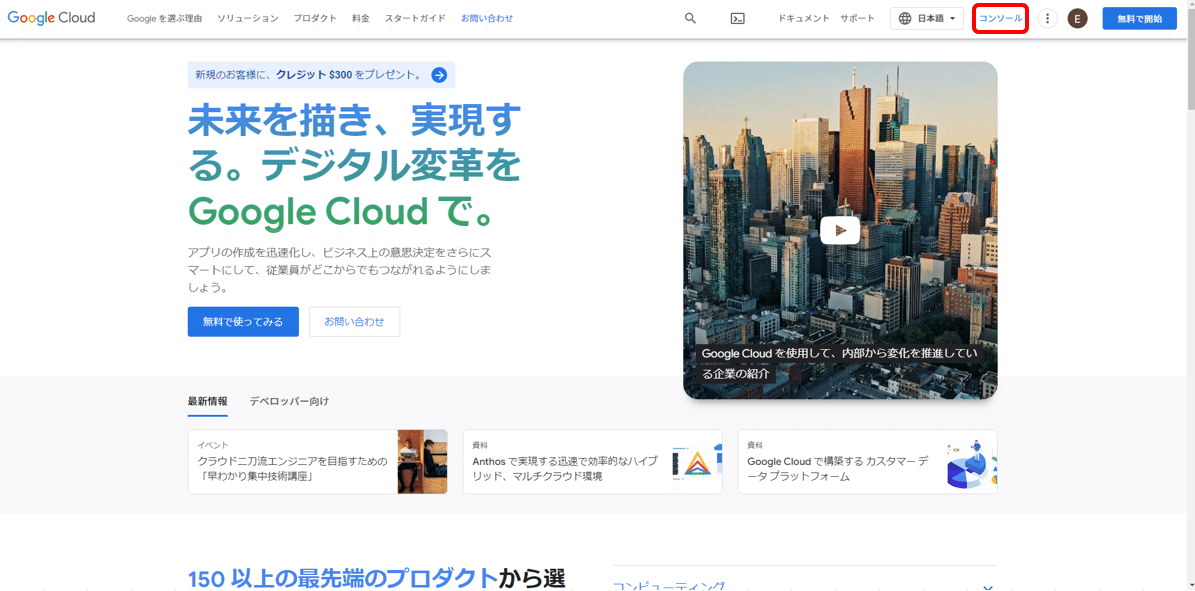
Task: Click the globe language icon
Action: coord(905,18)
